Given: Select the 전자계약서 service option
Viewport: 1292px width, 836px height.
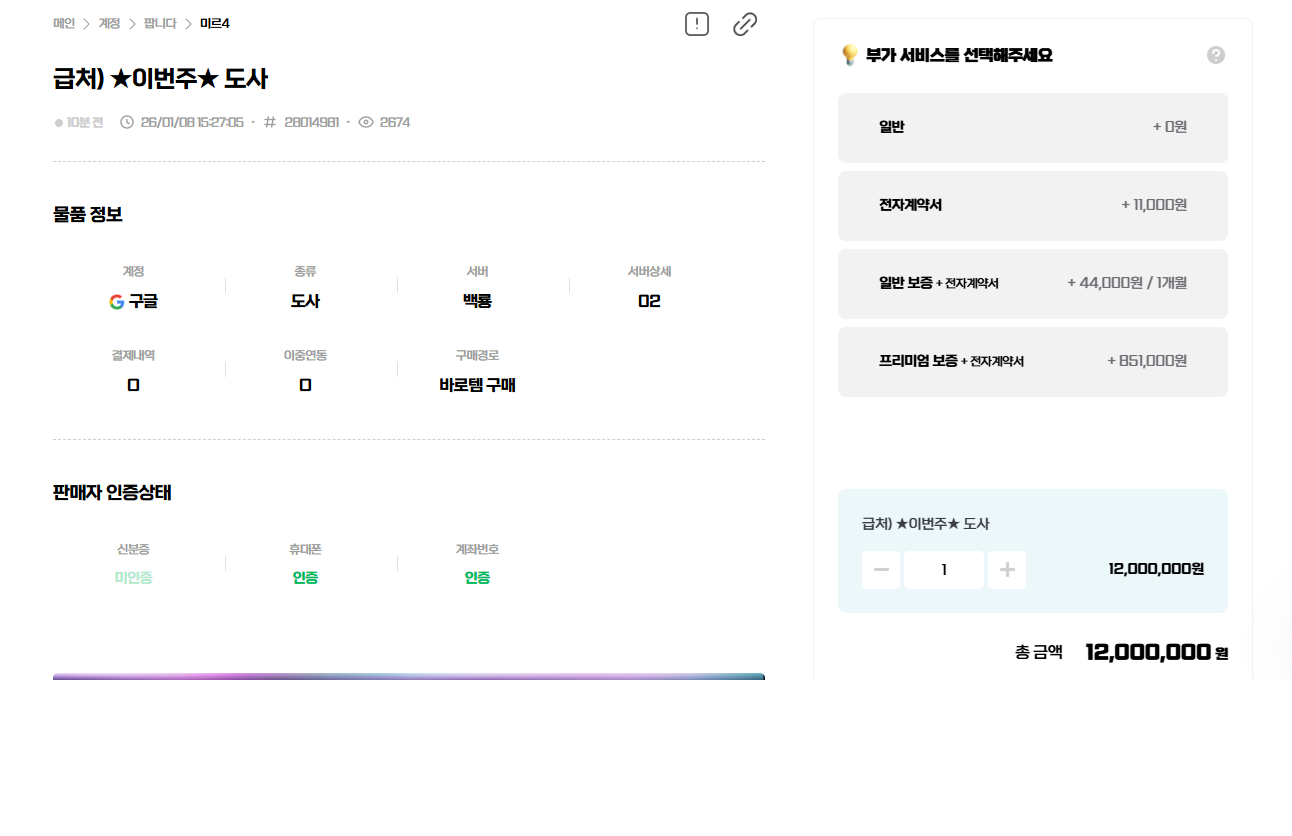Looking at the screenshot, I should [1032, 205].
